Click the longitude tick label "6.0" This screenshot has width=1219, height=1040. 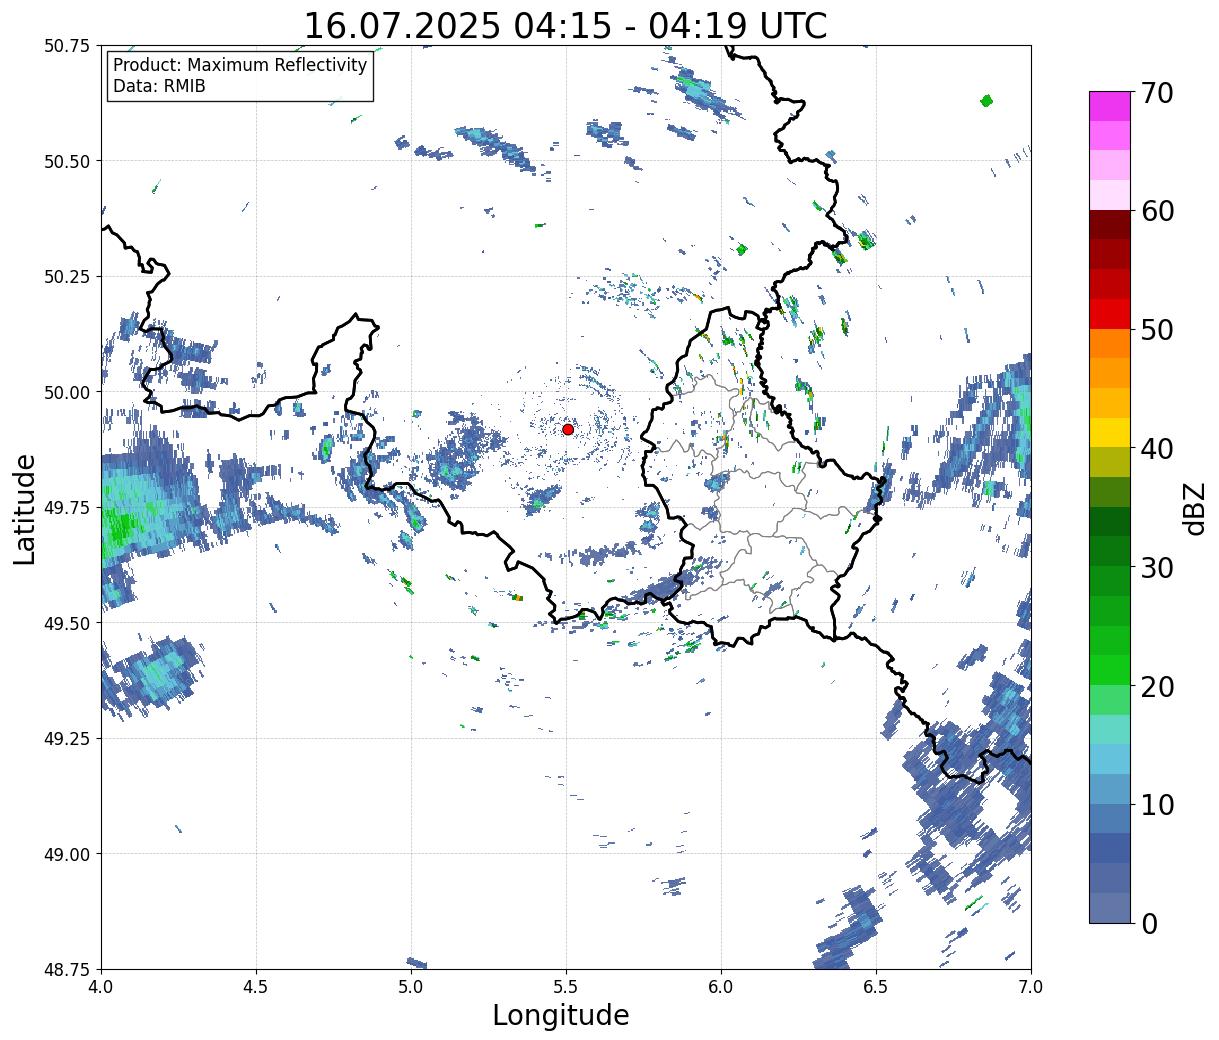point(721,986)
